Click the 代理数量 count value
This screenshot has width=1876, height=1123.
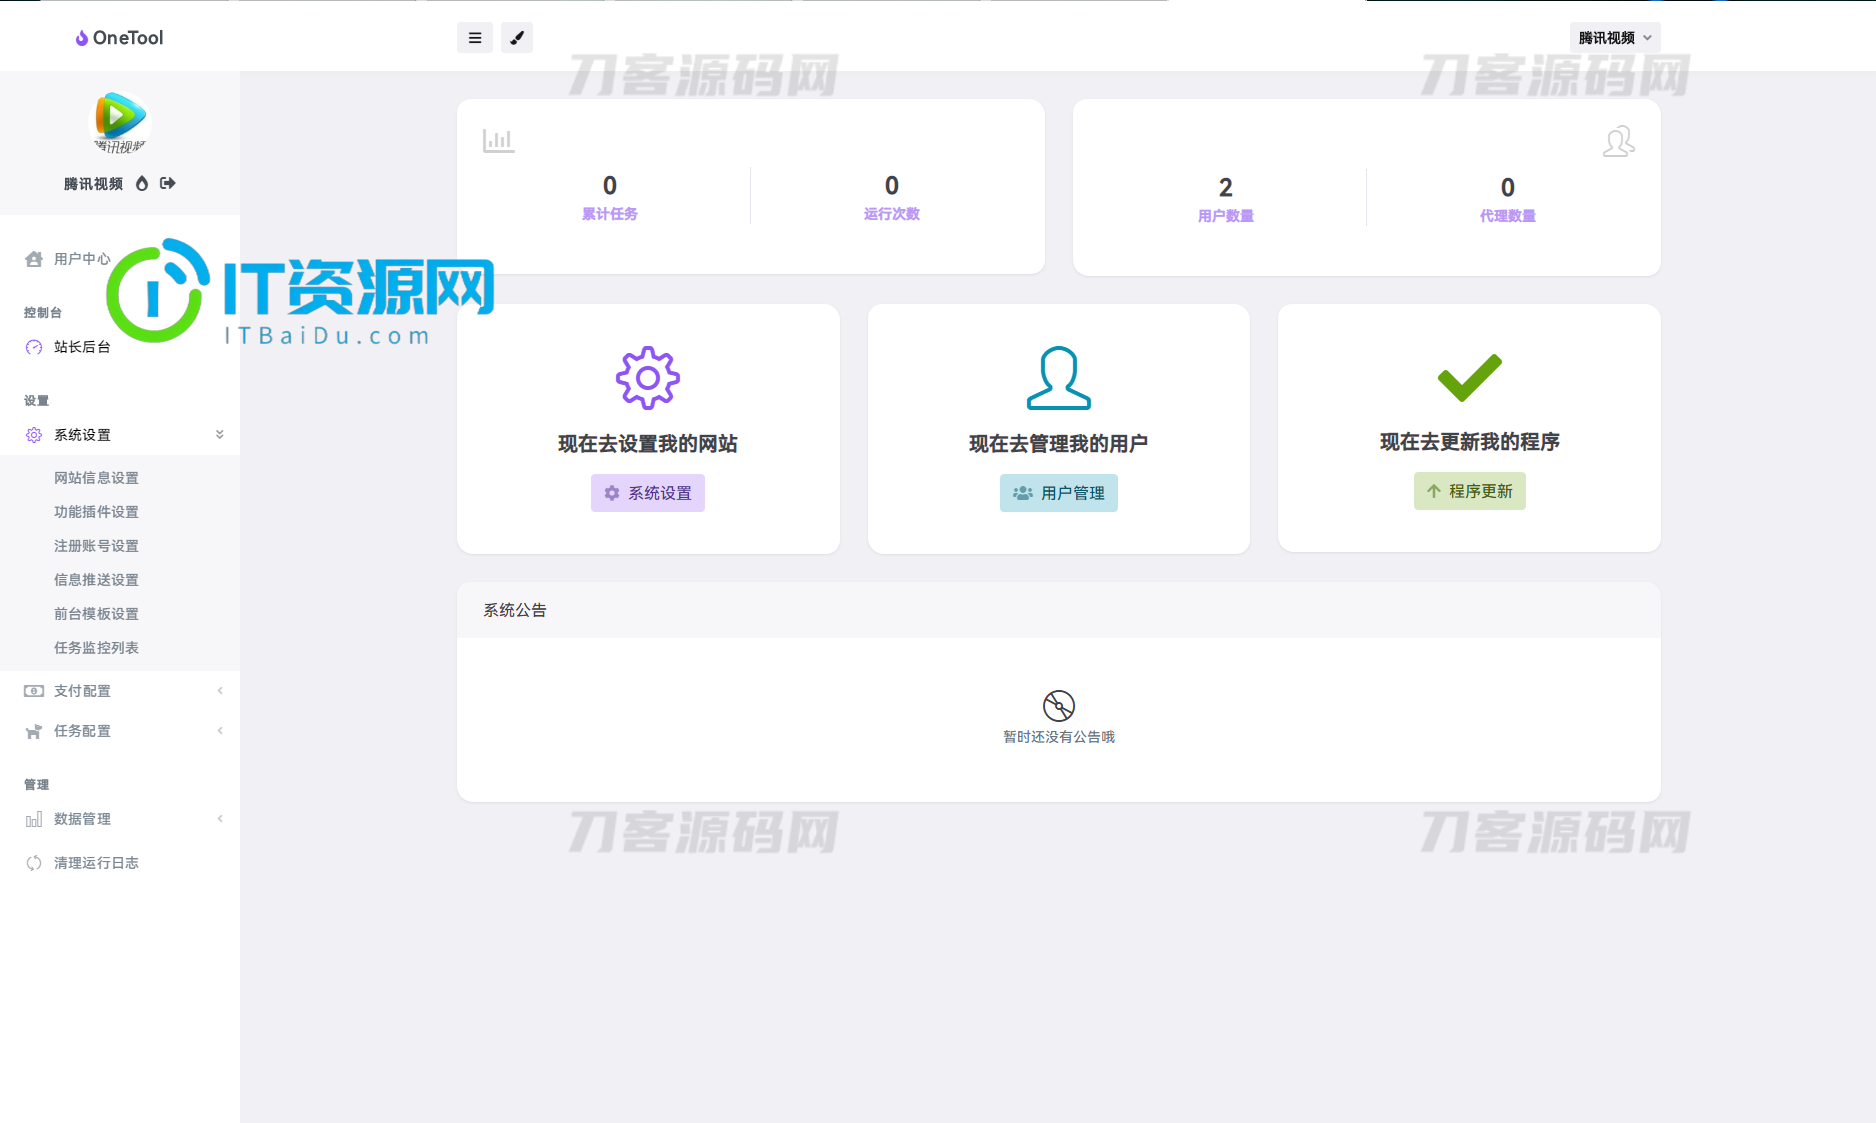(x=1508, y=188)
